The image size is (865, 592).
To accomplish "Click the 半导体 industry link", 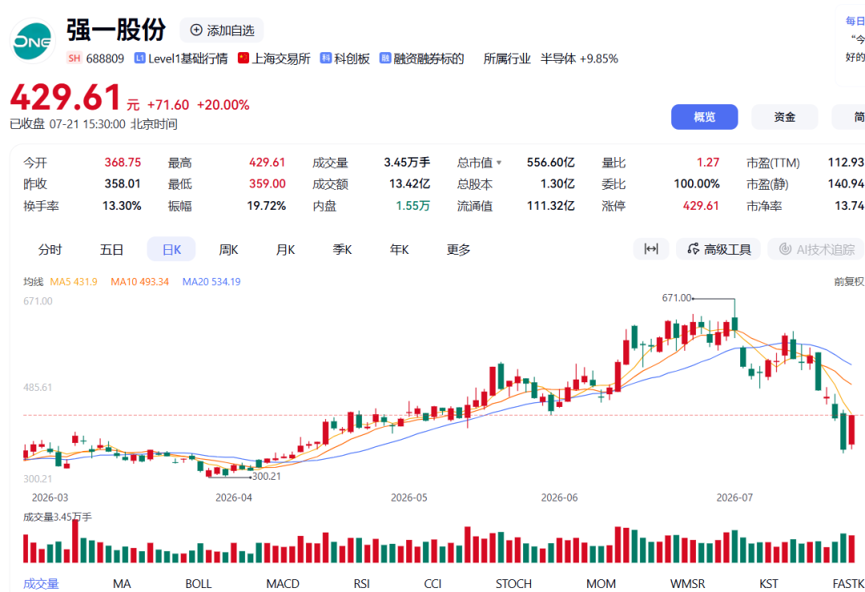I will tap(558, 58).
